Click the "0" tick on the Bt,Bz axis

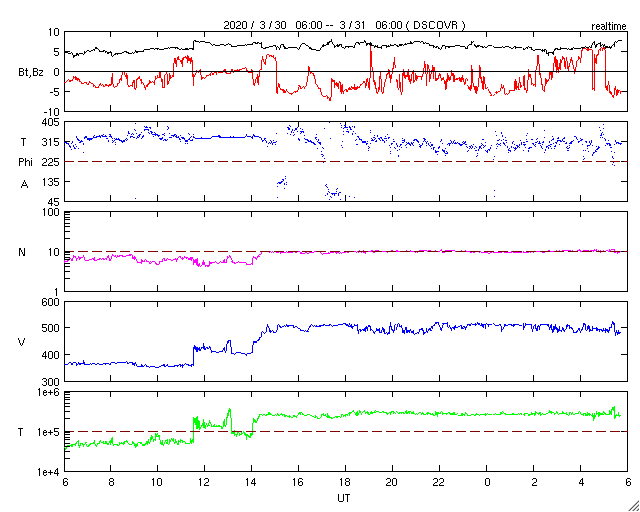pyautogui.click(x=56, y=72)
